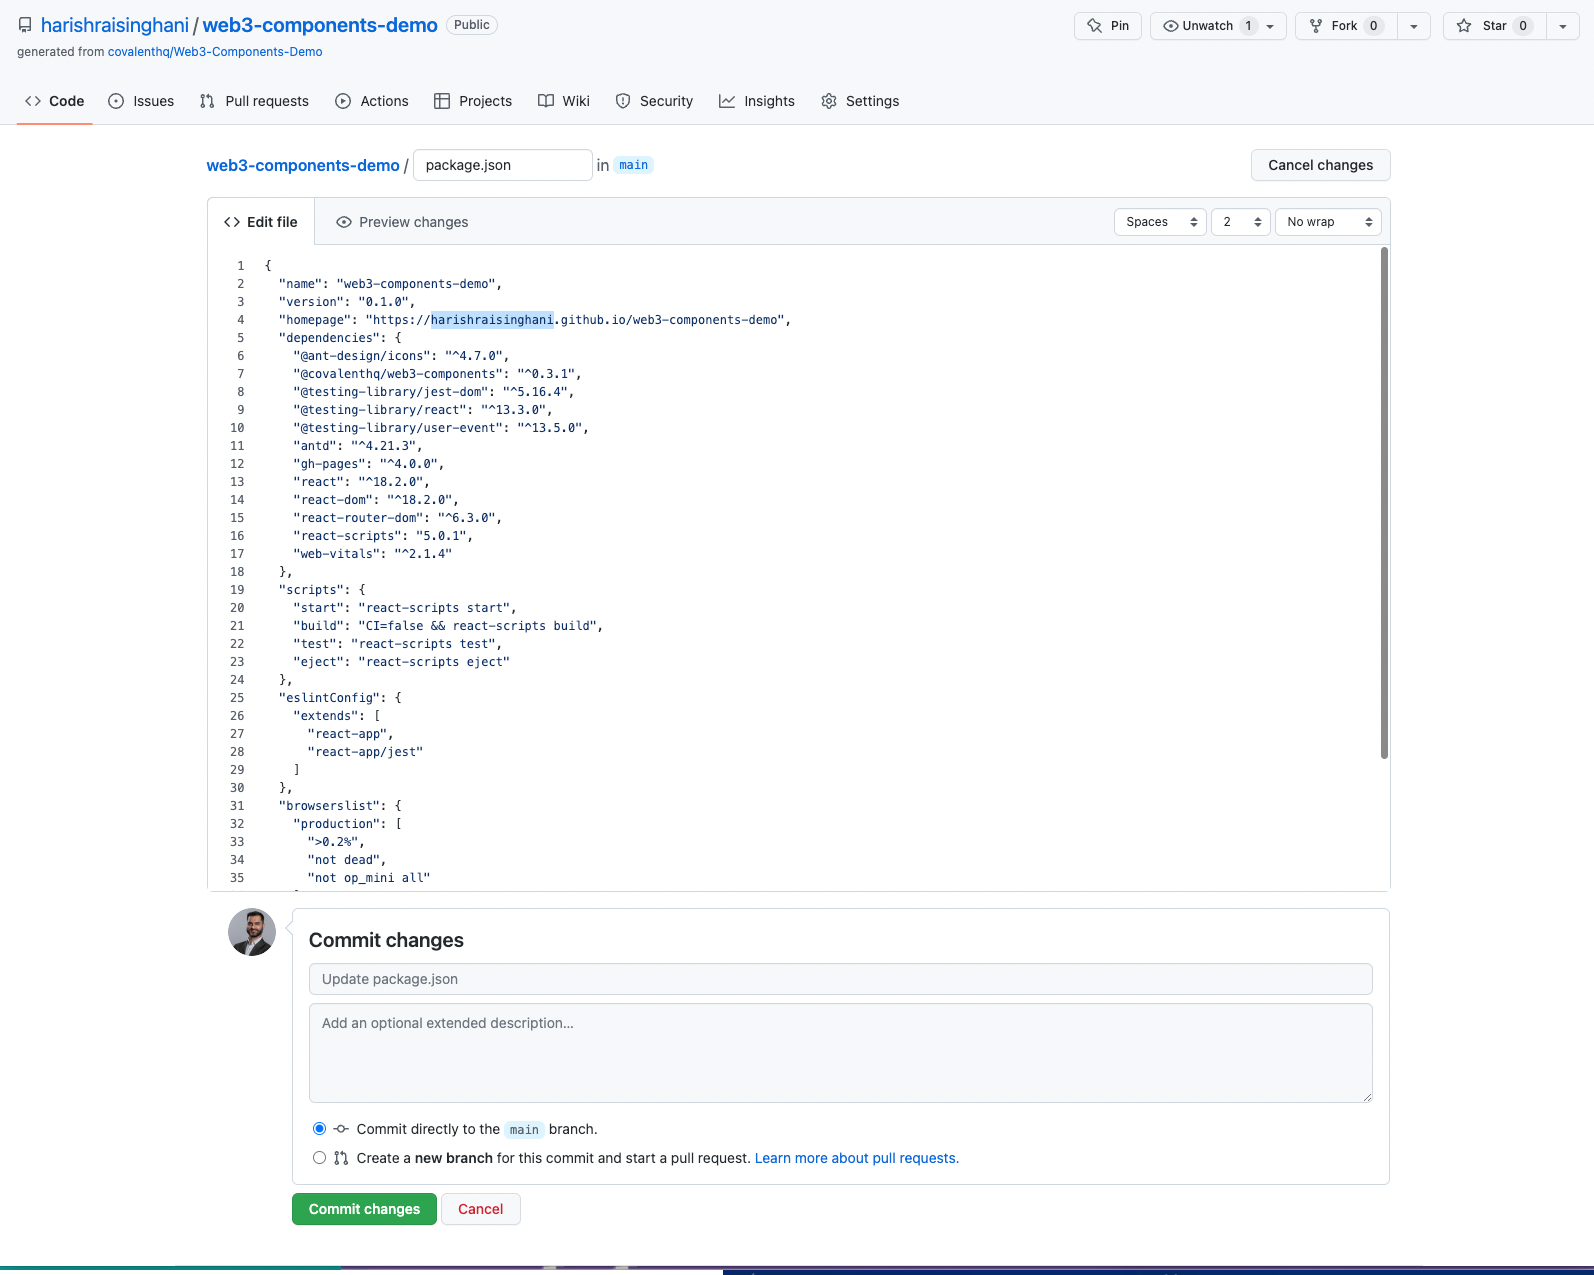Open the Spaces indent mode dropdown
The image size is (1594, 1275).
(1160, 222)
